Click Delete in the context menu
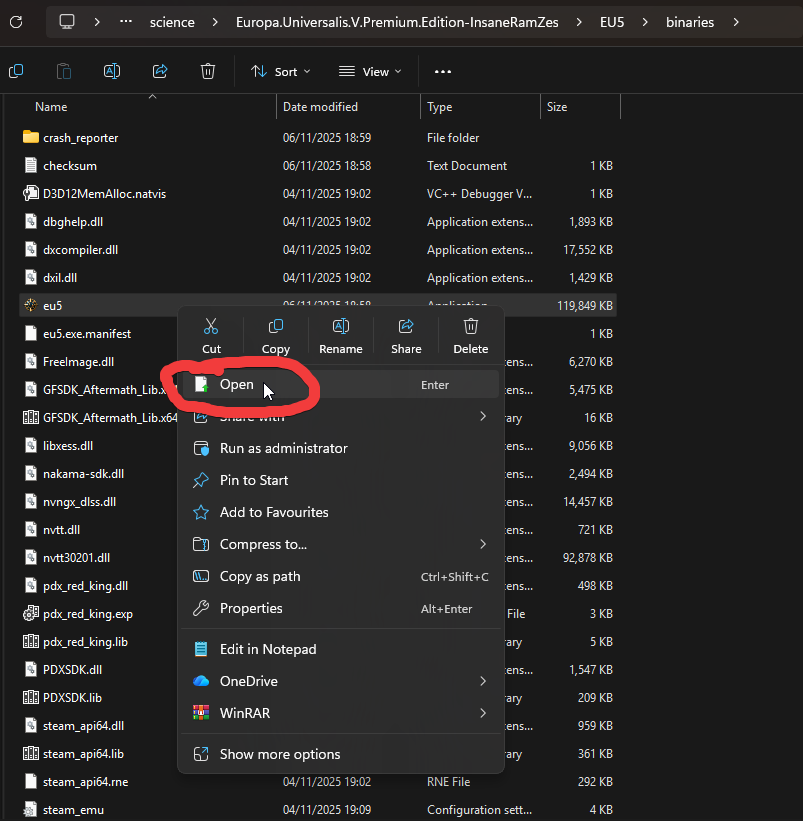Screen dimensions: 803x821 click(471, 336)
